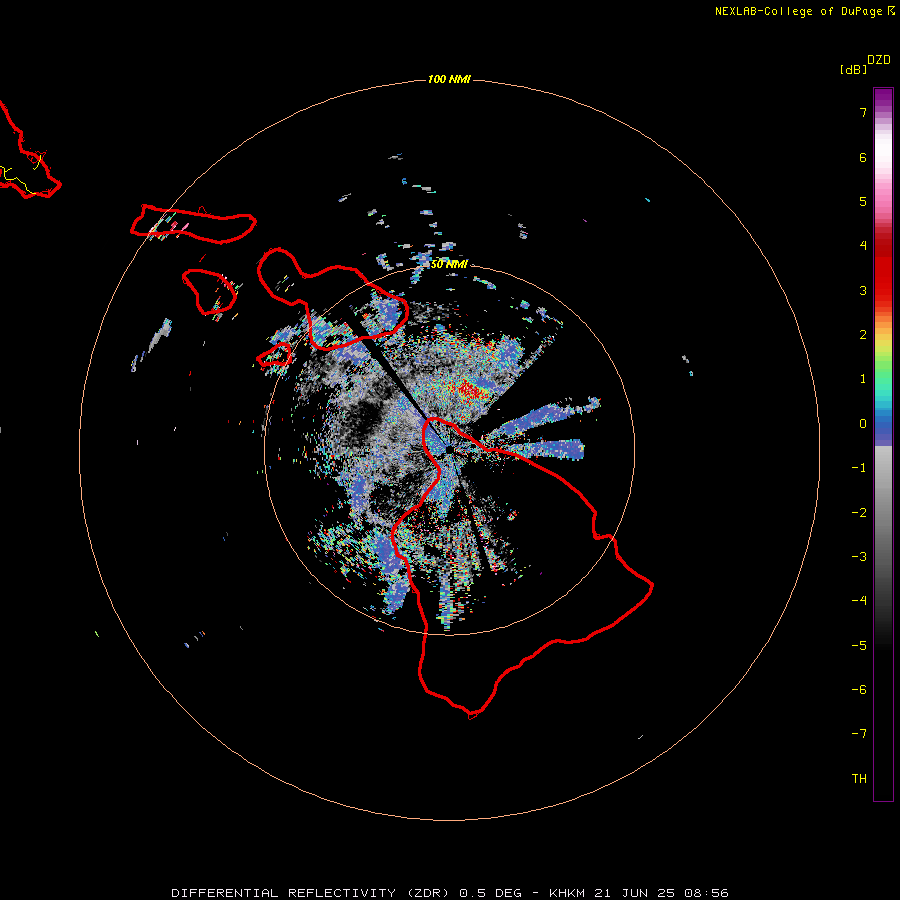This screenshot has height=900, width=900.
Task: Click the -5 dB value on color scale
Action: [859, 646]
